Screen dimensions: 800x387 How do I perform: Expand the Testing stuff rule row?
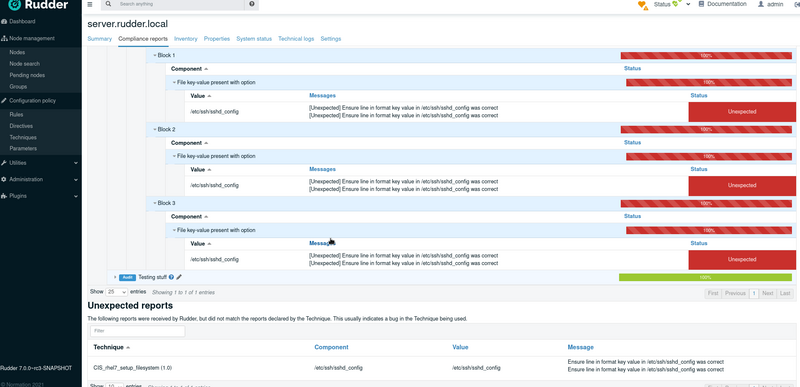coord(115,277)
